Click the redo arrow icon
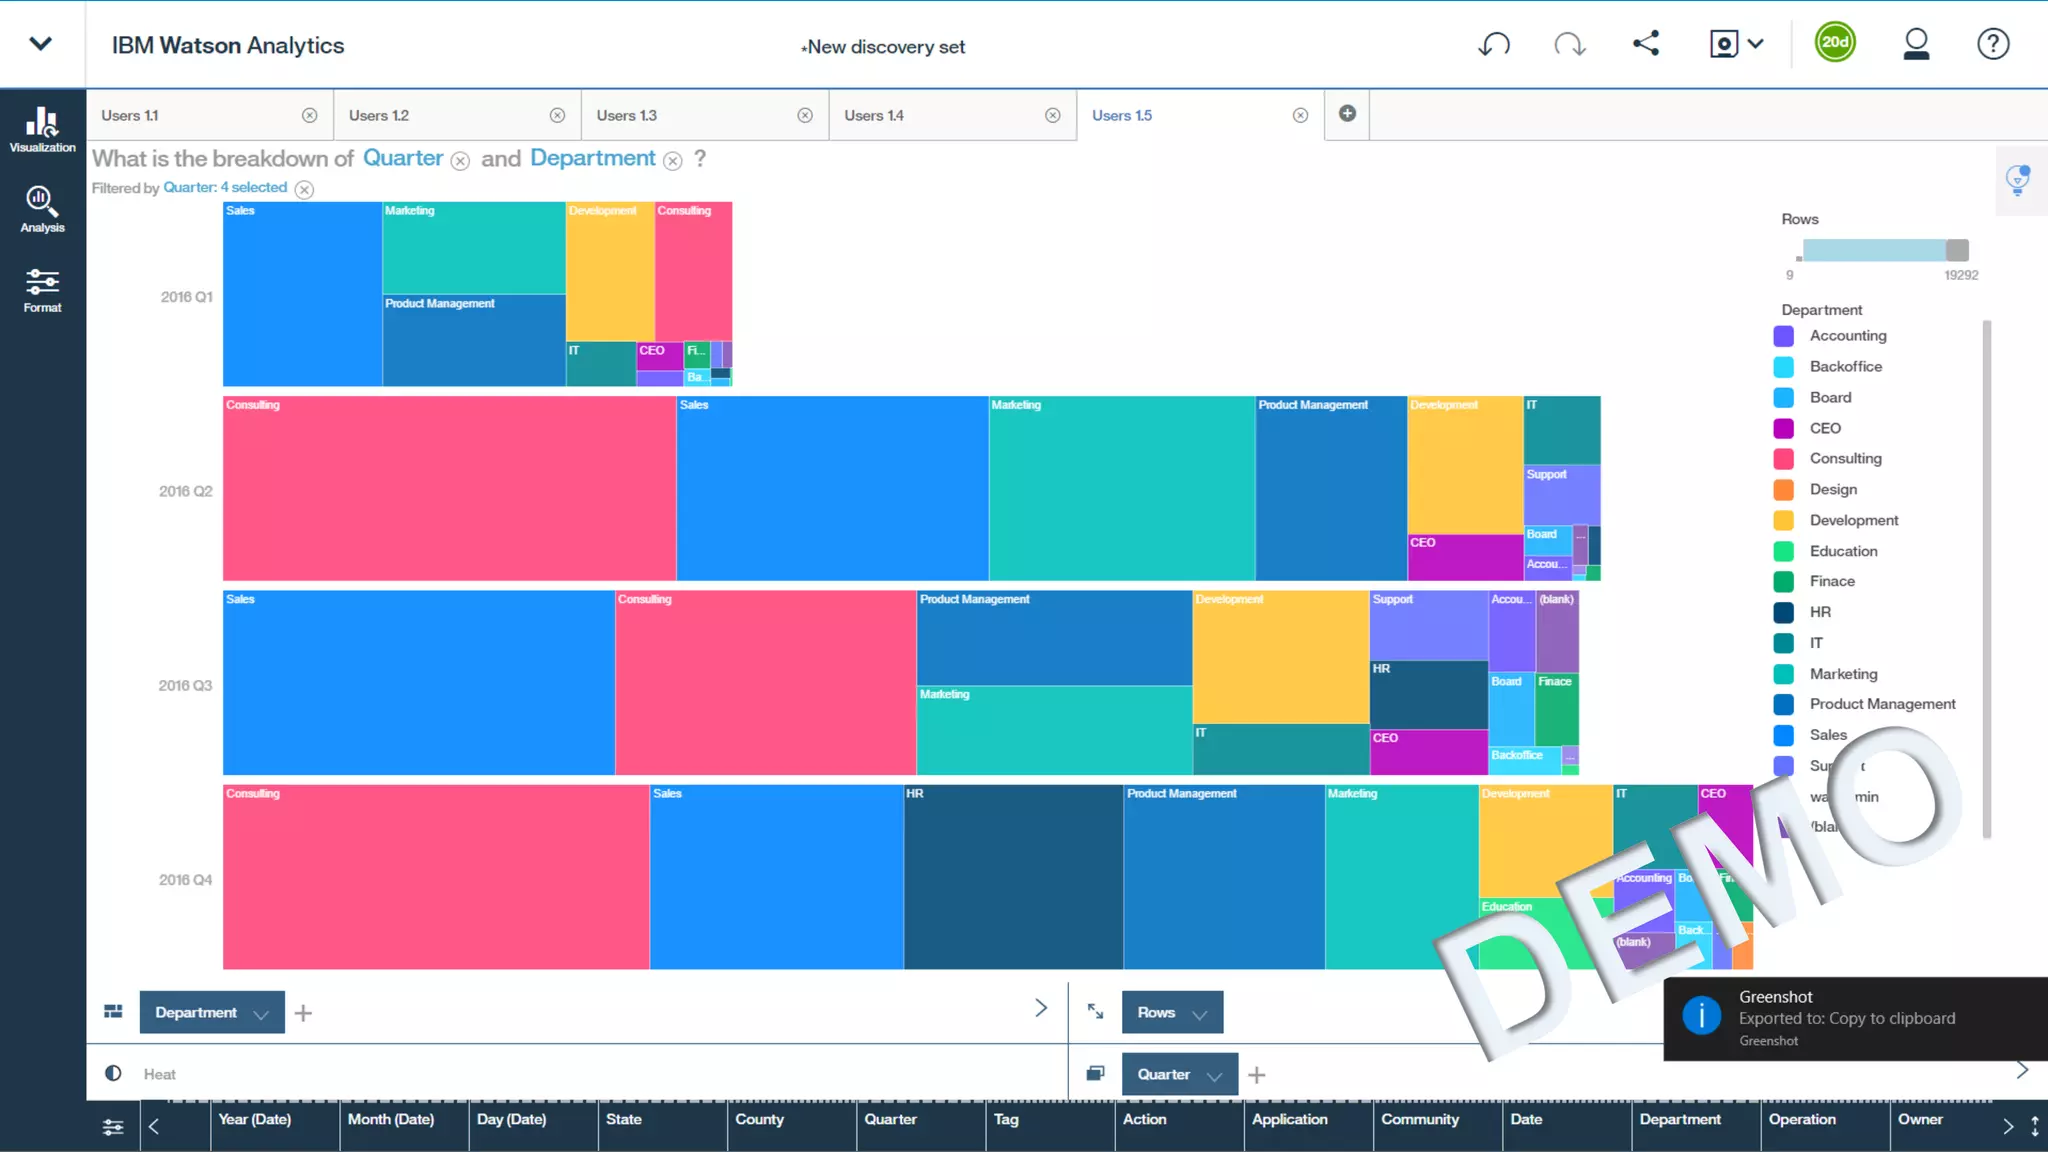The image size is (2048, 1152). (1569, 44)
